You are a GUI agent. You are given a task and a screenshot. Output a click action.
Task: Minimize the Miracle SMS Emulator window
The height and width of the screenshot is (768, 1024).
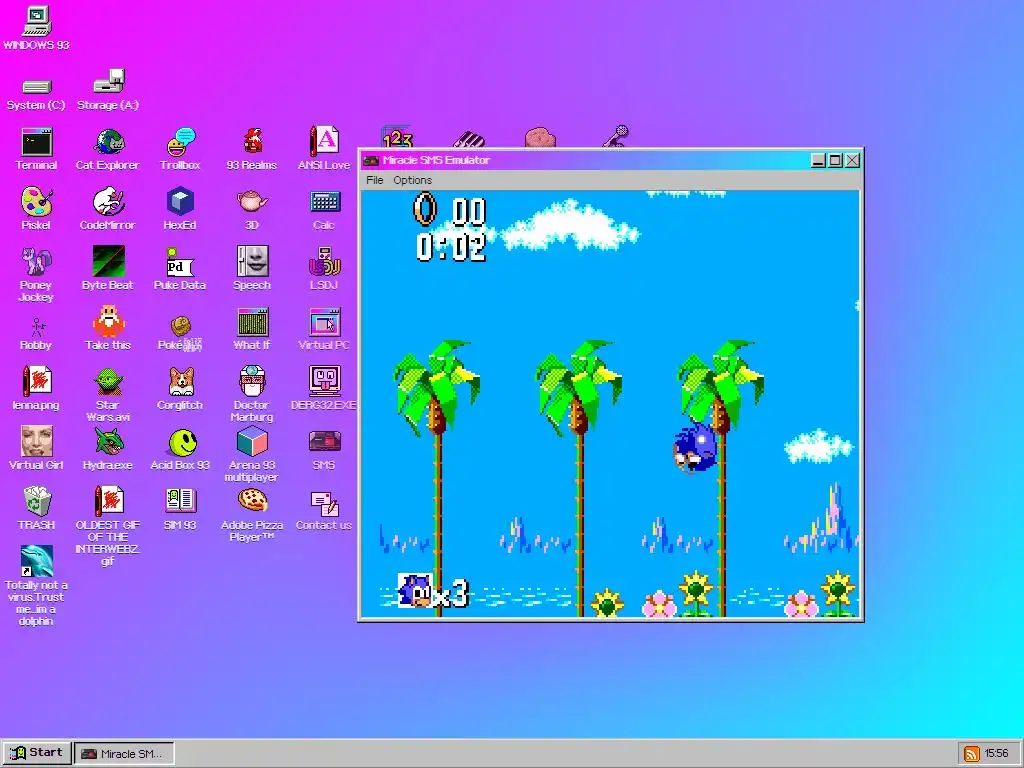[x=818, y=161]
